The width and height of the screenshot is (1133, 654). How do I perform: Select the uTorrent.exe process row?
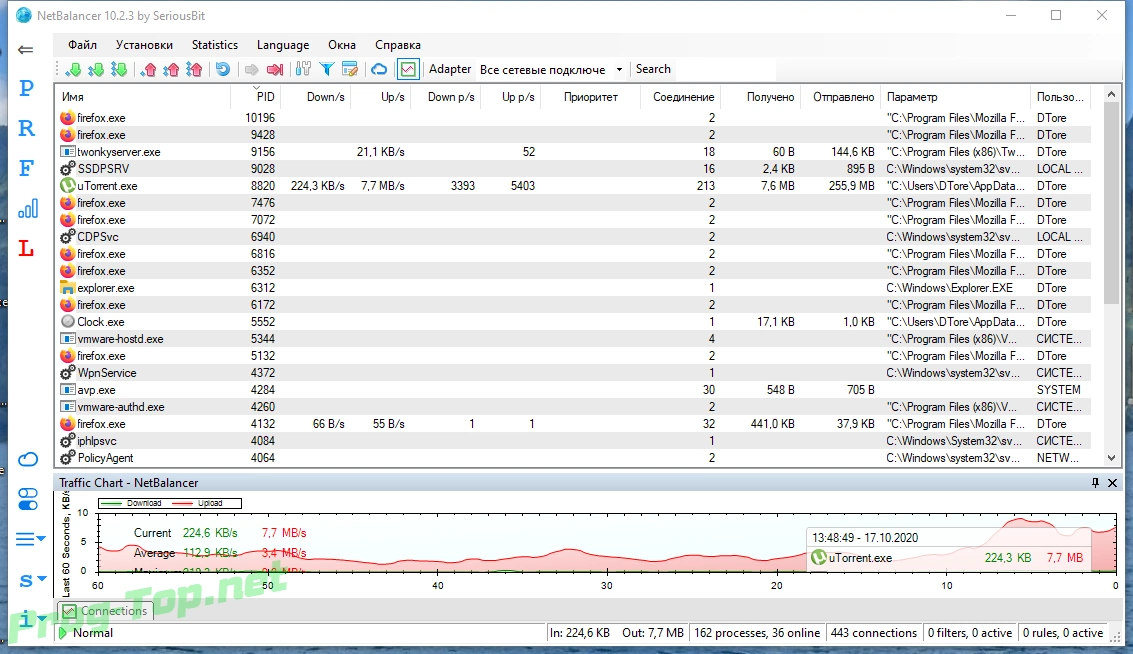coord(573,186)
